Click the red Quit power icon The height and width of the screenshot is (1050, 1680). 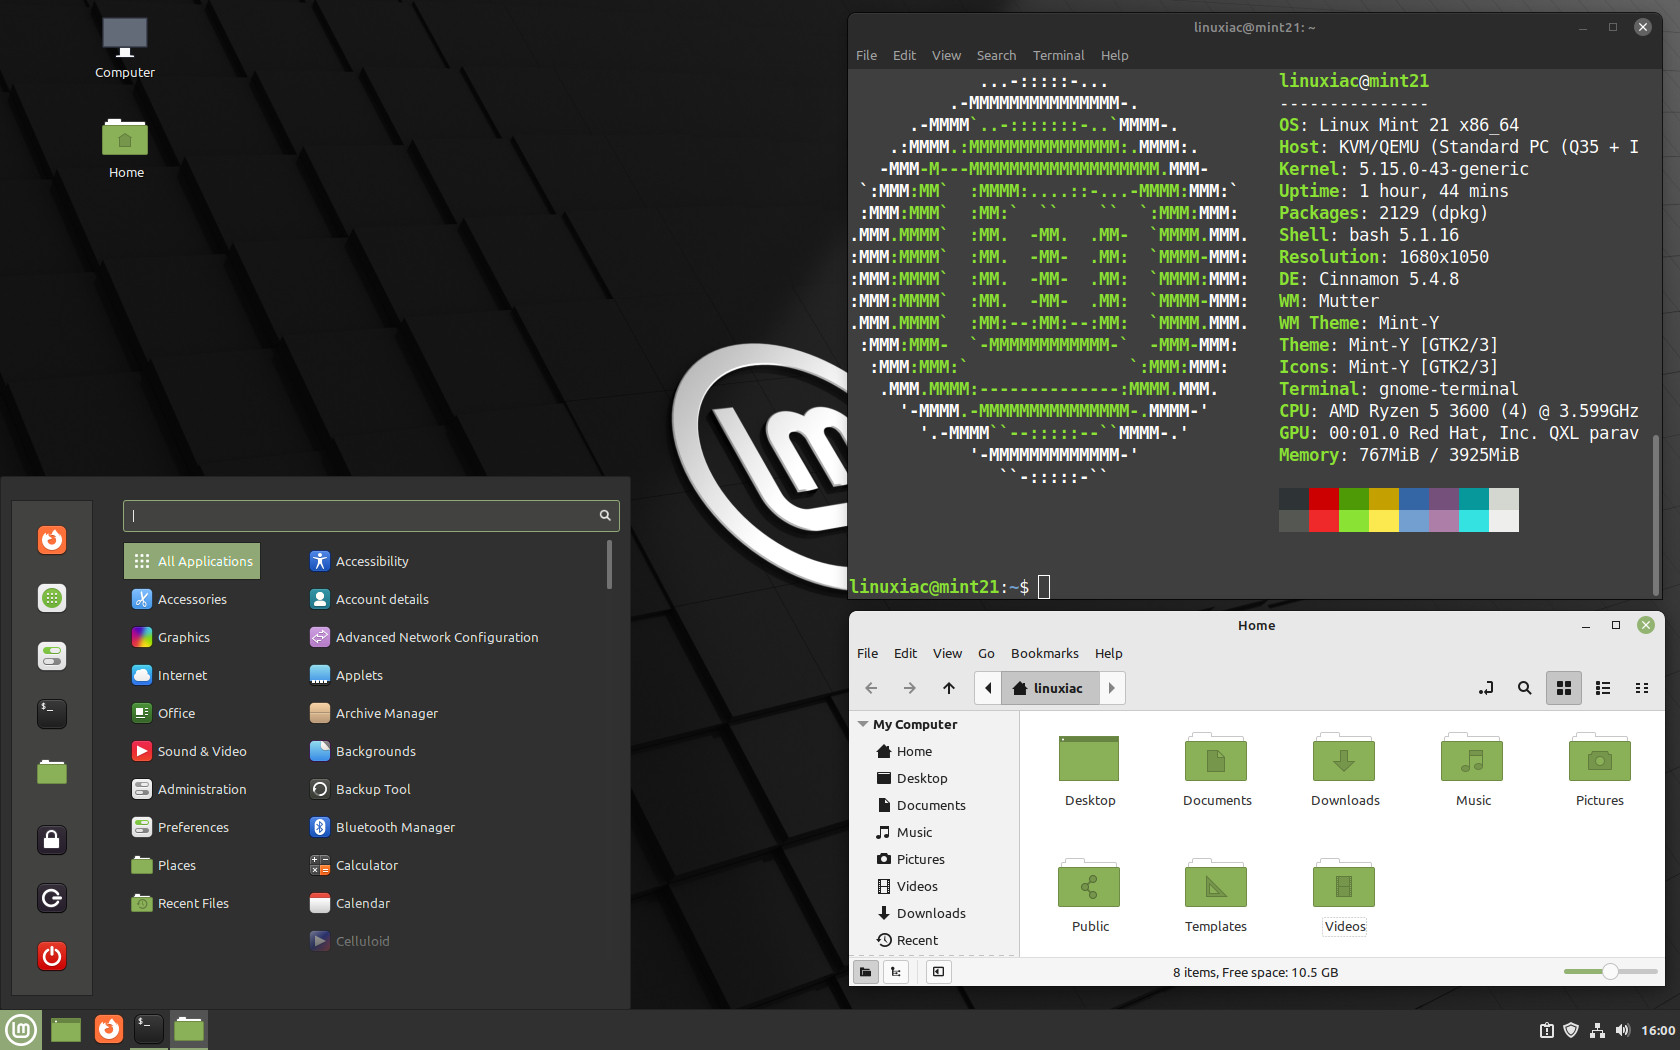coord(52,956)
